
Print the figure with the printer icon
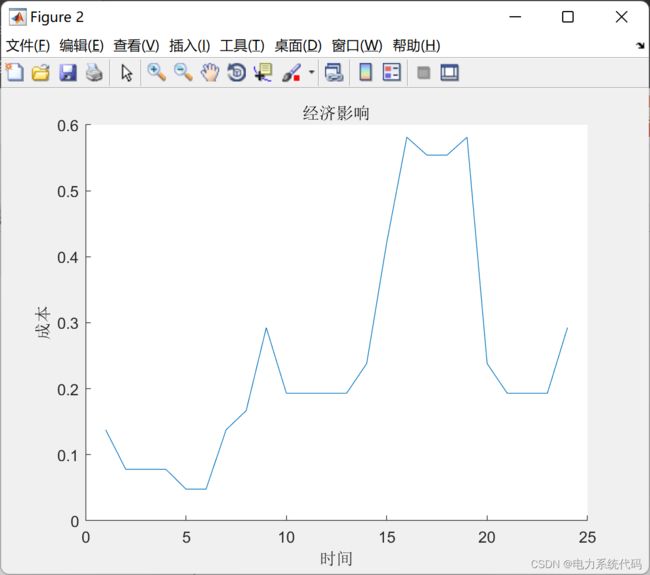click(94, 73)
